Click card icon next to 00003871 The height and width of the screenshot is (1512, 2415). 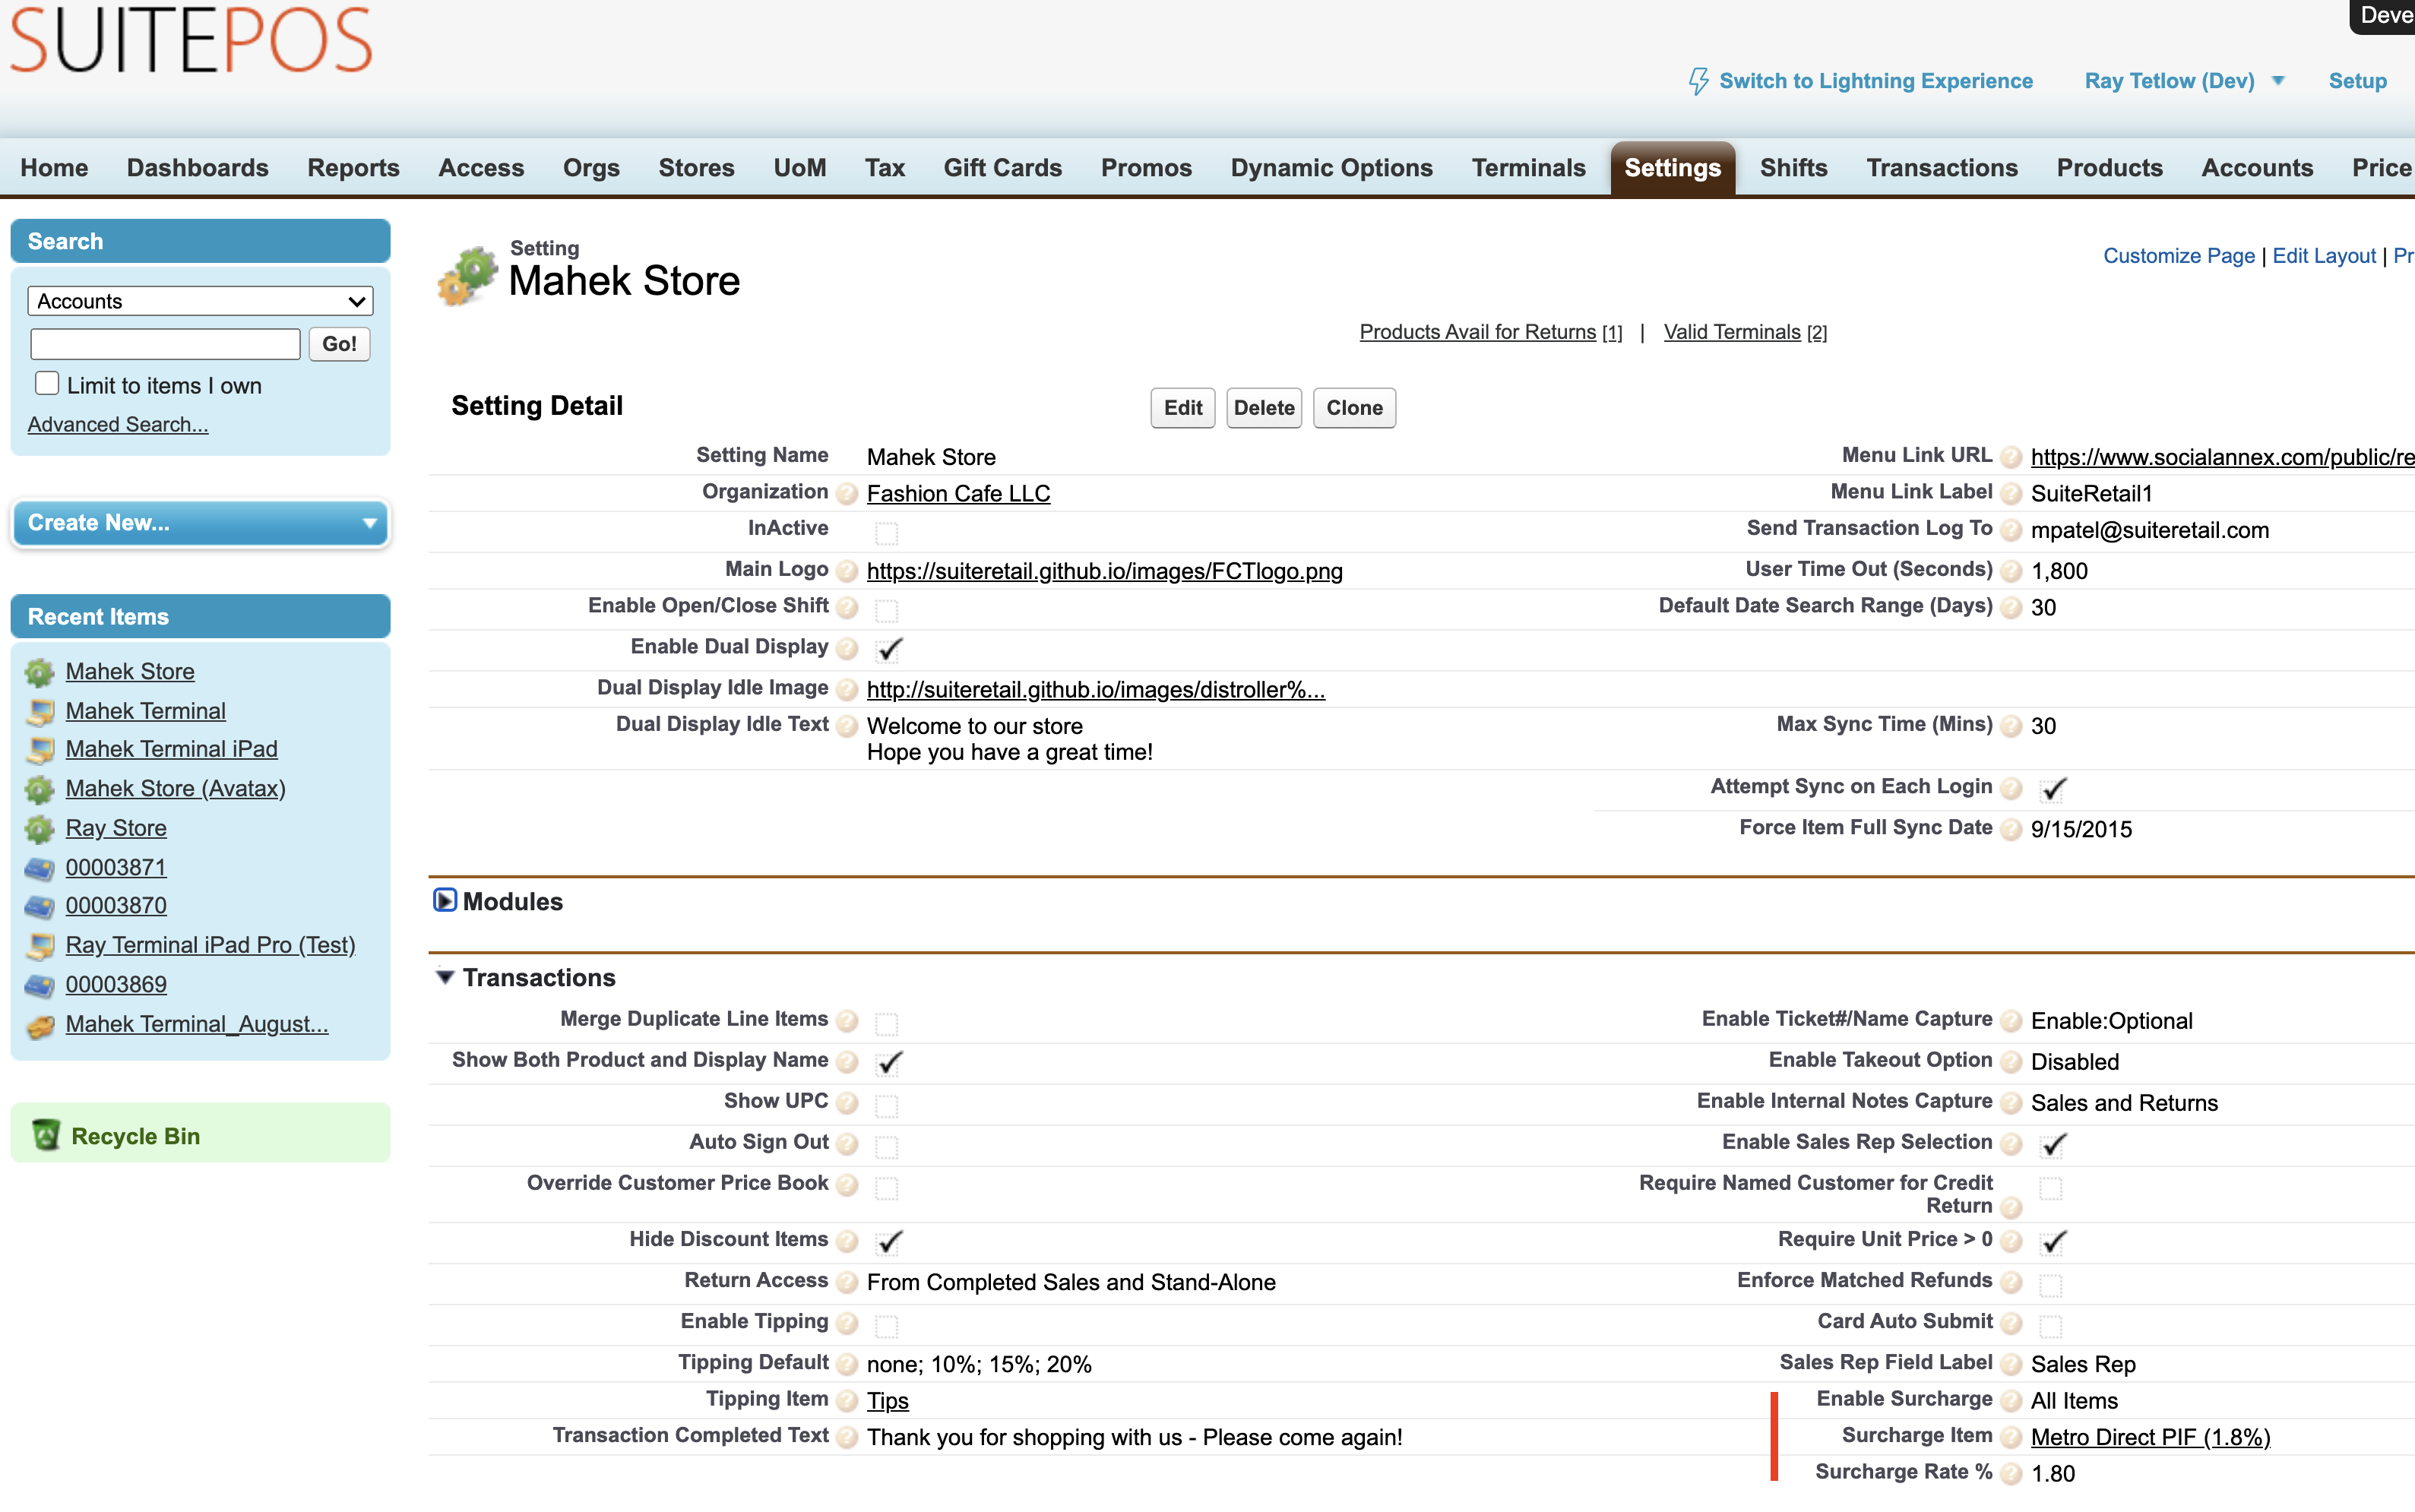39,868
